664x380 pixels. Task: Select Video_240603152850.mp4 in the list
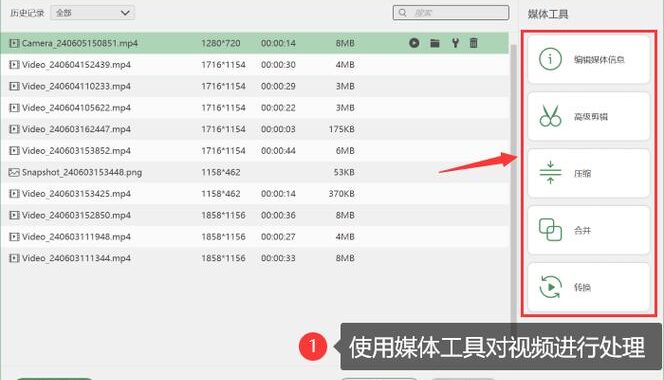[x=255, y=215]
